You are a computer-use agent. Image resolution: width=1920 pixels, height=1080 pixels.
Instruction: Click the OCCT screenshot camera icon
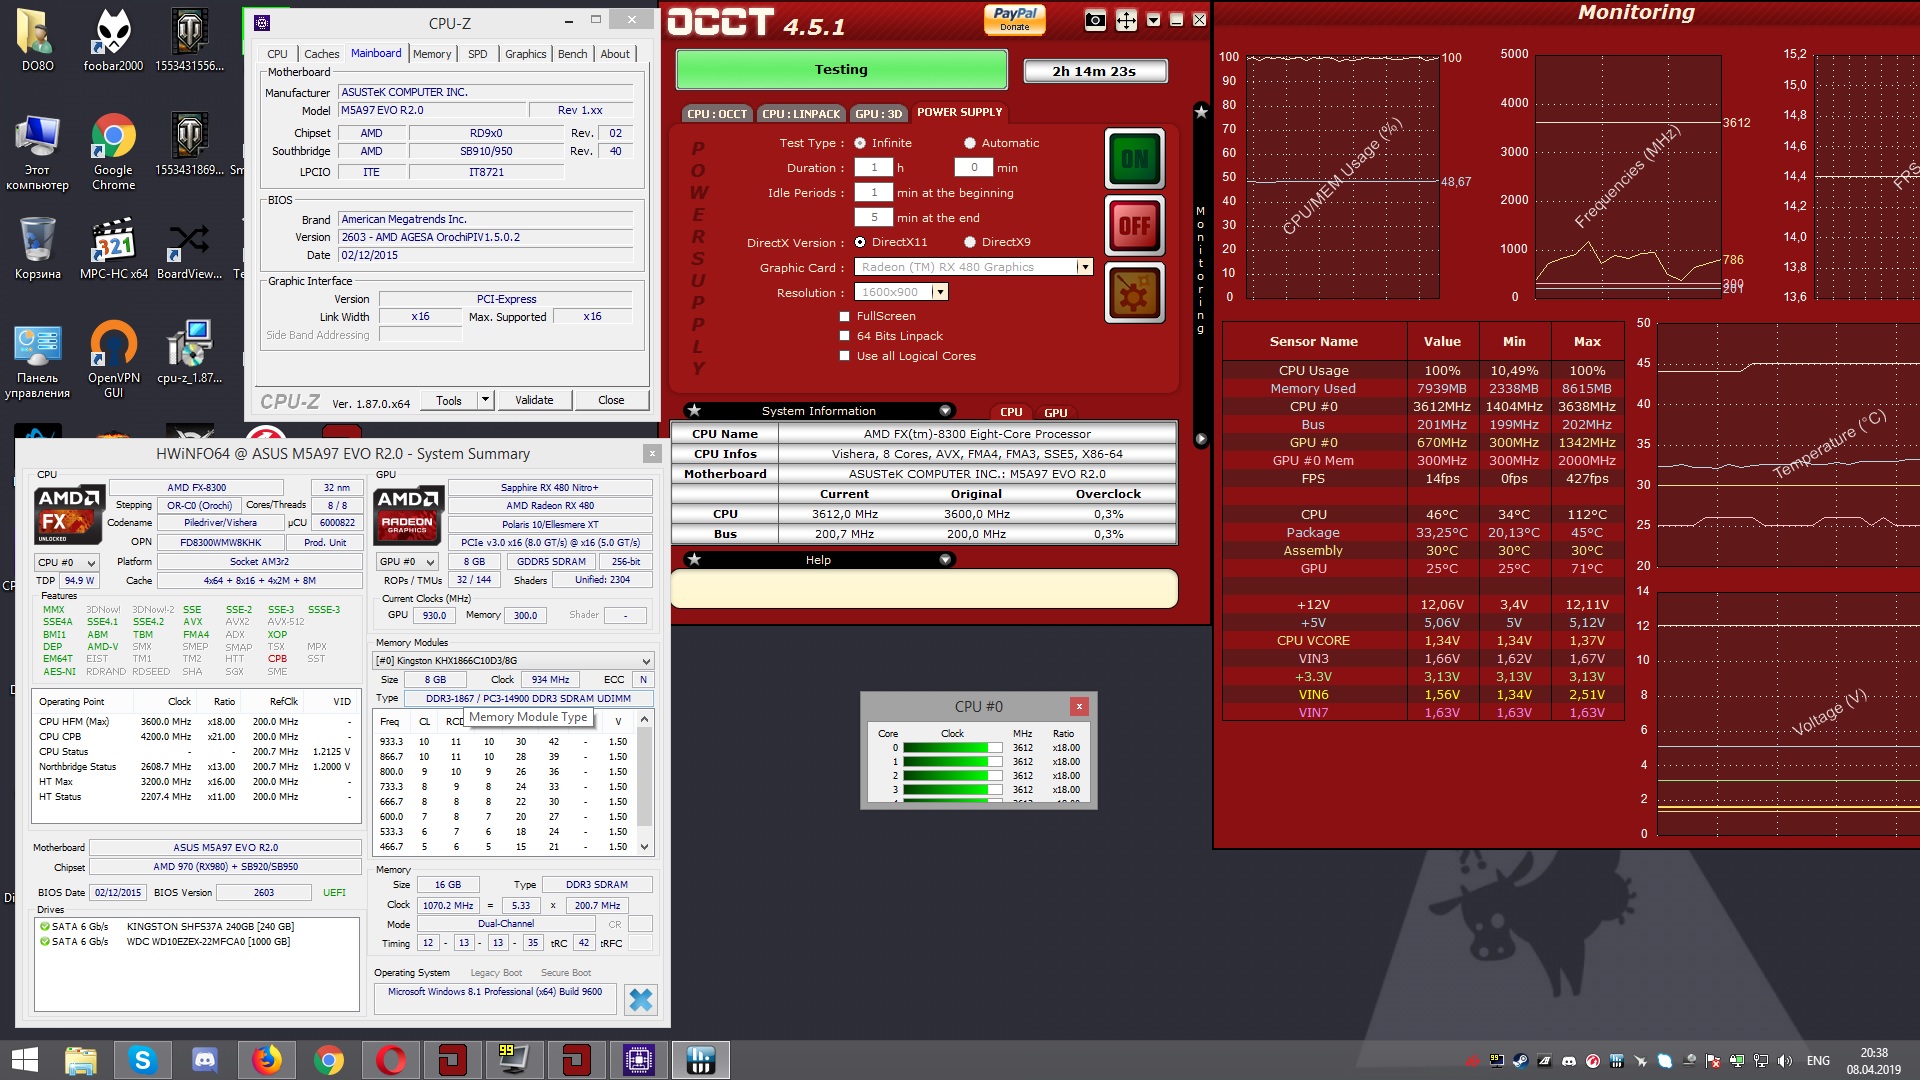[x=1095, y=20]
